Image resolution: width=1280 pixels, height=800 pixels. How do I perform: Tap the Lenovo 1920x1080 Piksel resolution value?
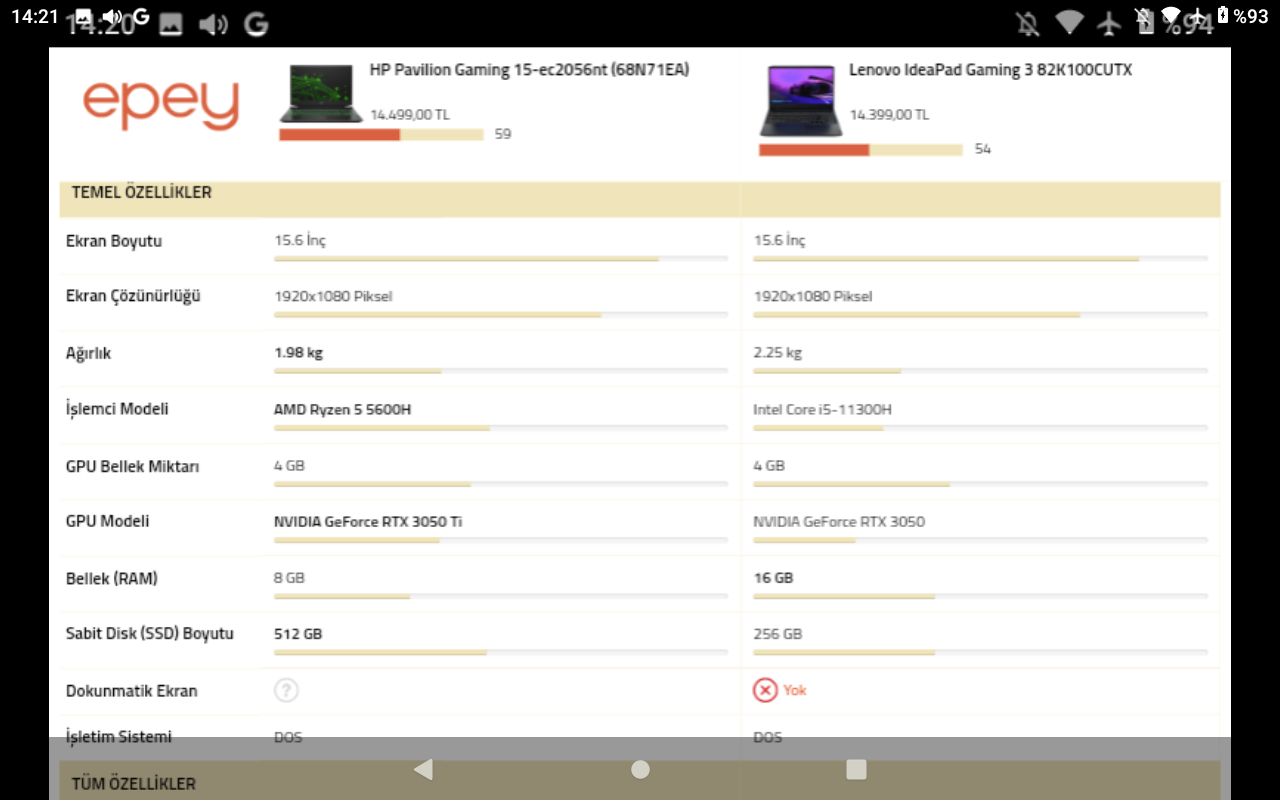813,297
